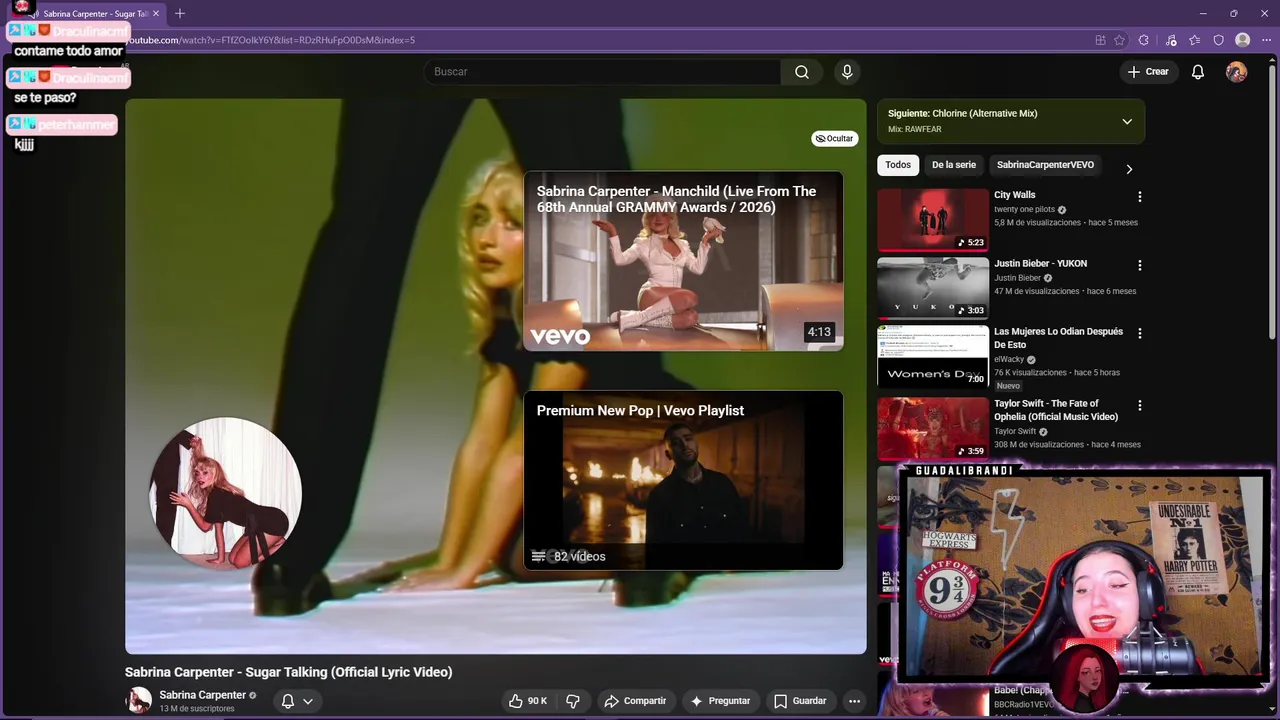The width and height of the screenshot is (1280, 720).
Task: Open browser profile icon
Action: pyautogui.click(x=1242, y=40)
